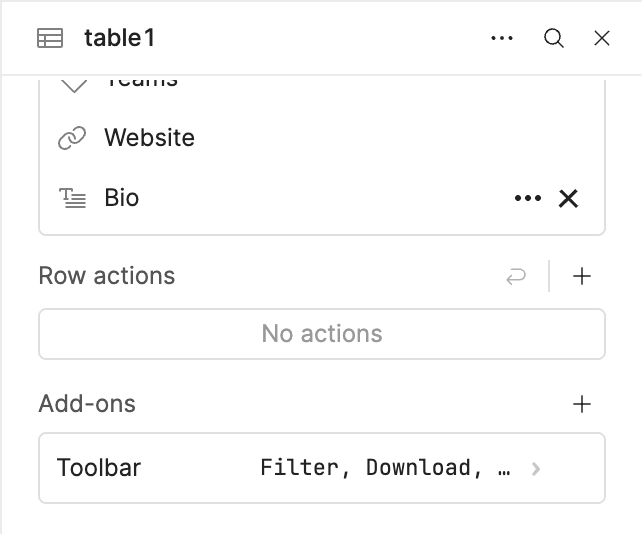Click the Filter, Download toolbar summary text
The height and width of the screenshot is (534, 642).
pos(385,468)
